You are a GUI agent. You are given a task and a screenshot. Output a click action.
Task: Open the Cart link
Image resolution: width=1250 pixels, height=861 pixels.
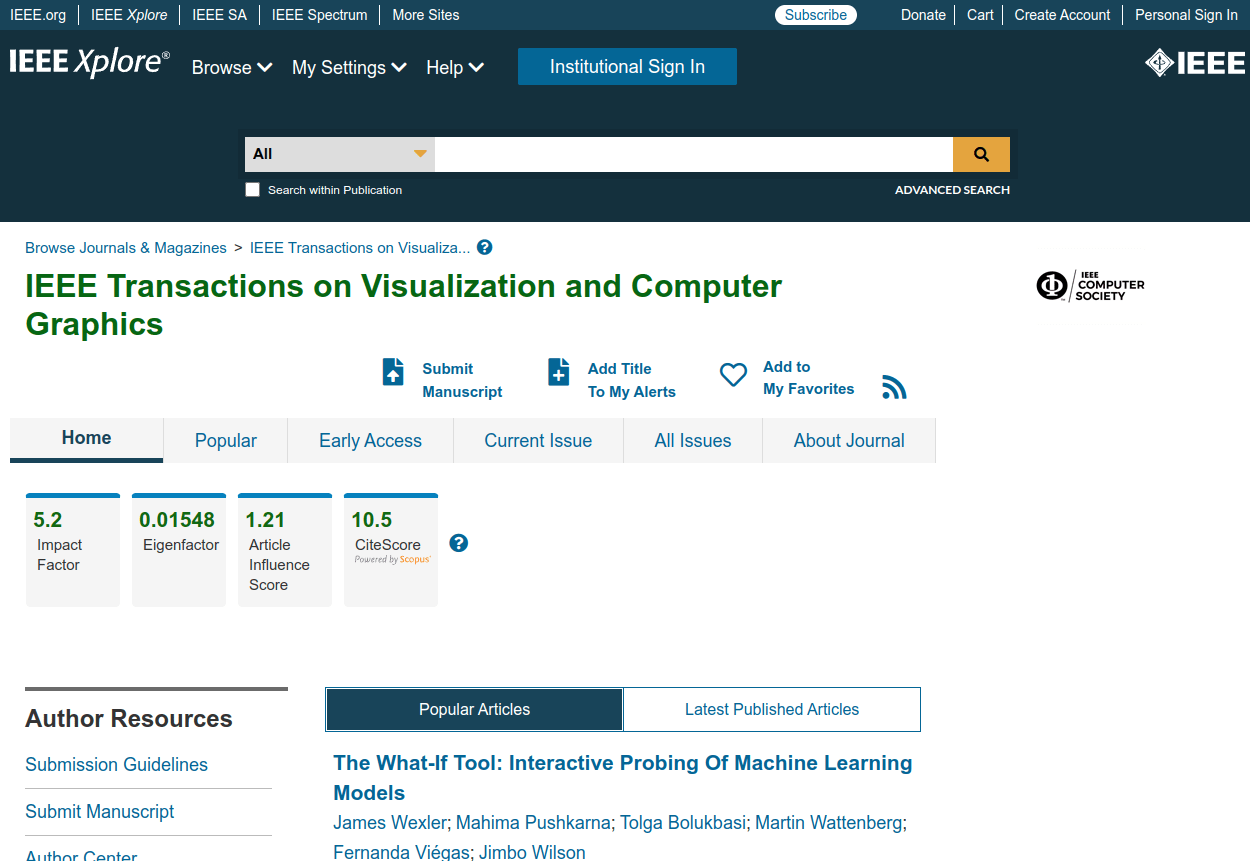click(x=980, y=15)
